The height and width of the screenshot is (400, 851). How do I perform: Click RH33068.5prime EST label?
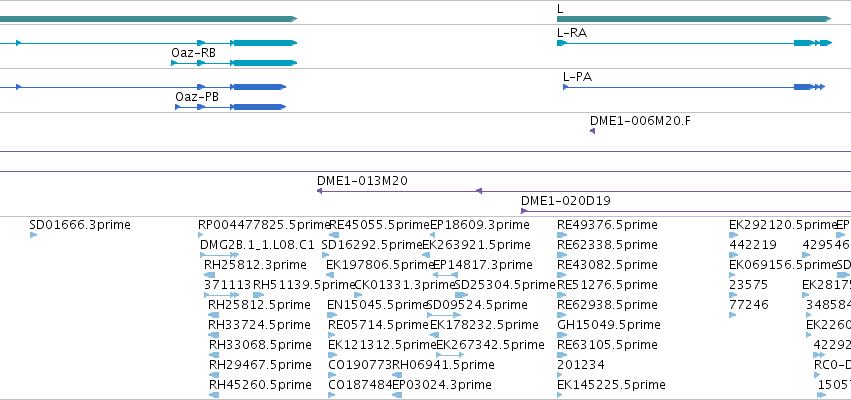tap(261, 345)
